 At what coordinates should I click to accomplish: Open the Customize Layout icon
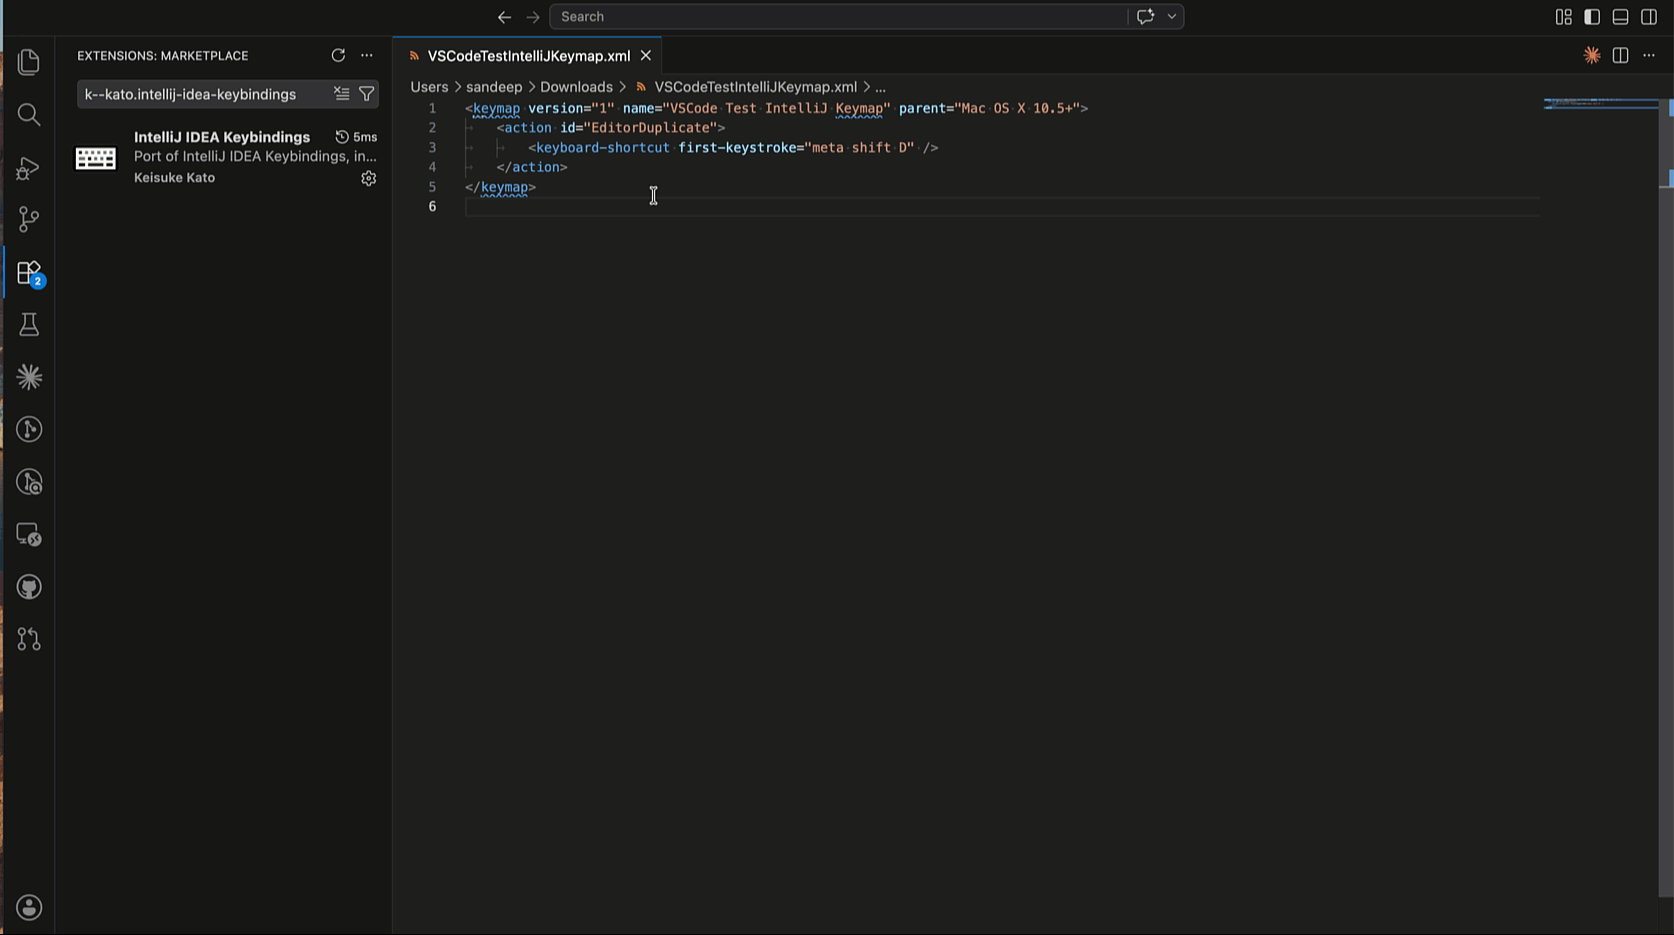(1563, 17)
